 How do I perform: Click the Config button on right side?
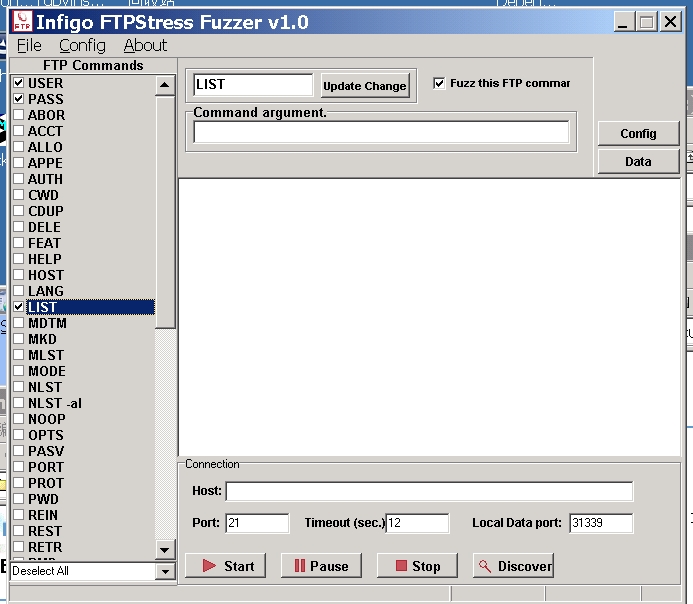[638, 133]
